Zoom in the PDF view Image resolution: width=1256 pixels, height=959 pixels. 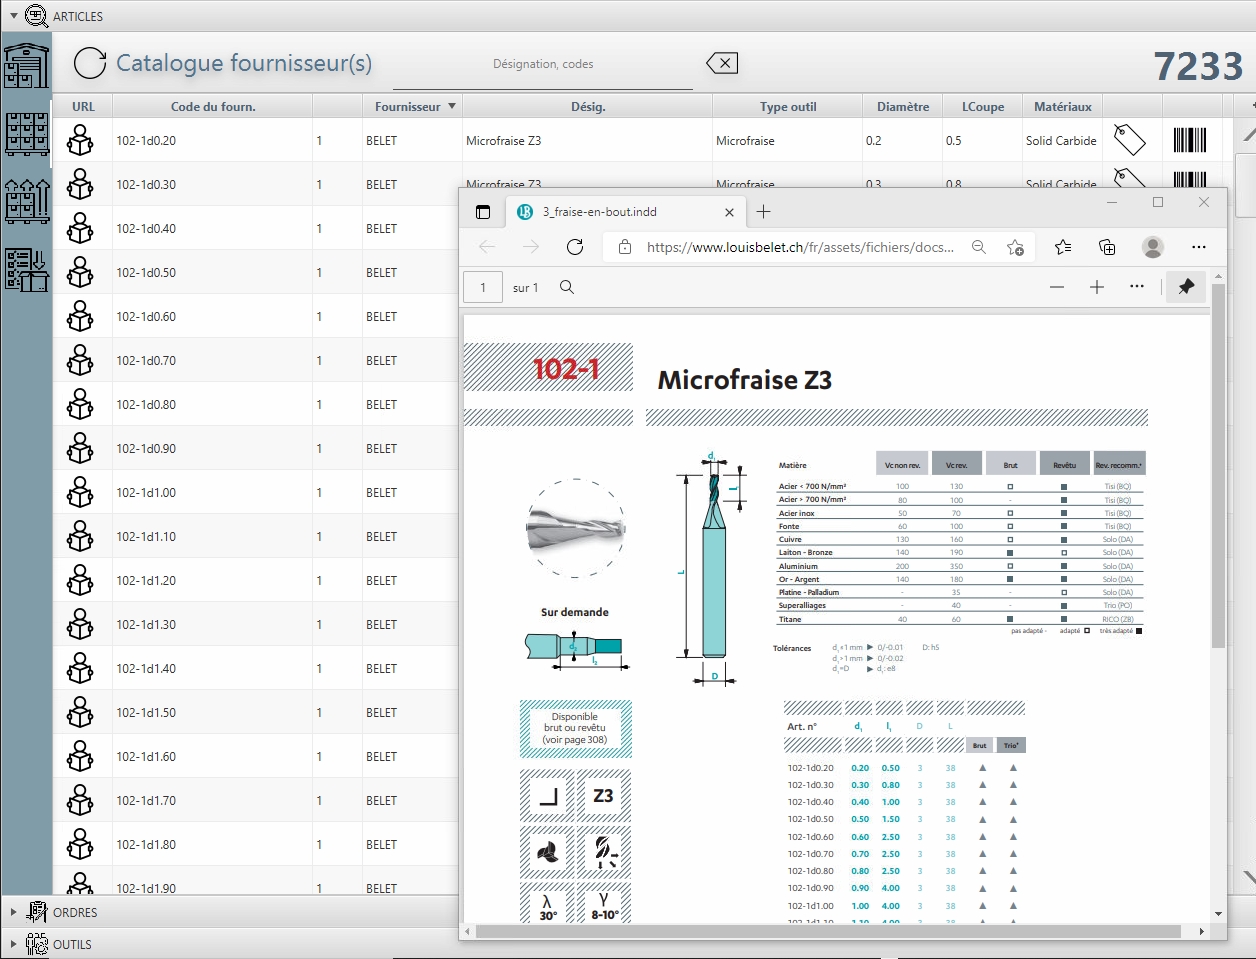pyautogui.click(x=1097, y=287)
